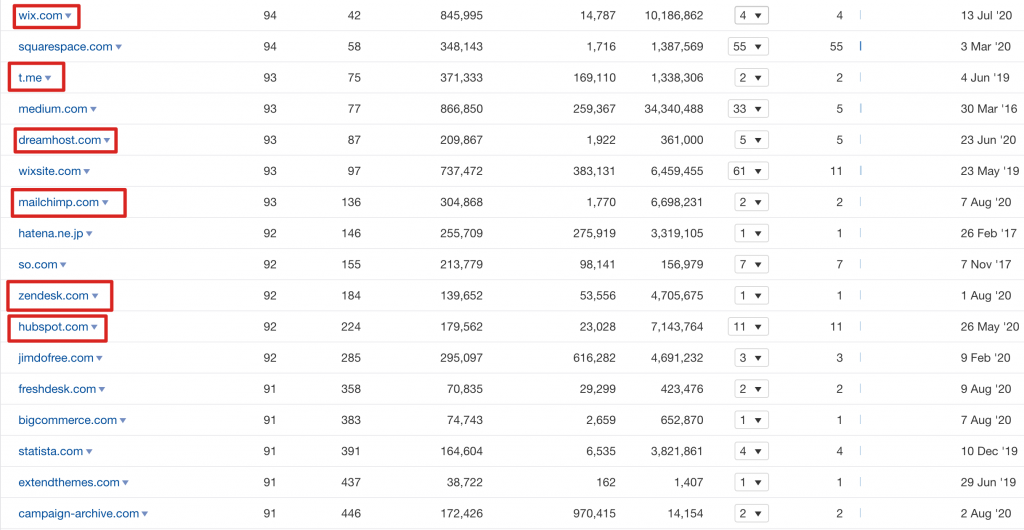
Task: Click the caret icon next to hubspot.com
Action: coord(94,327)
